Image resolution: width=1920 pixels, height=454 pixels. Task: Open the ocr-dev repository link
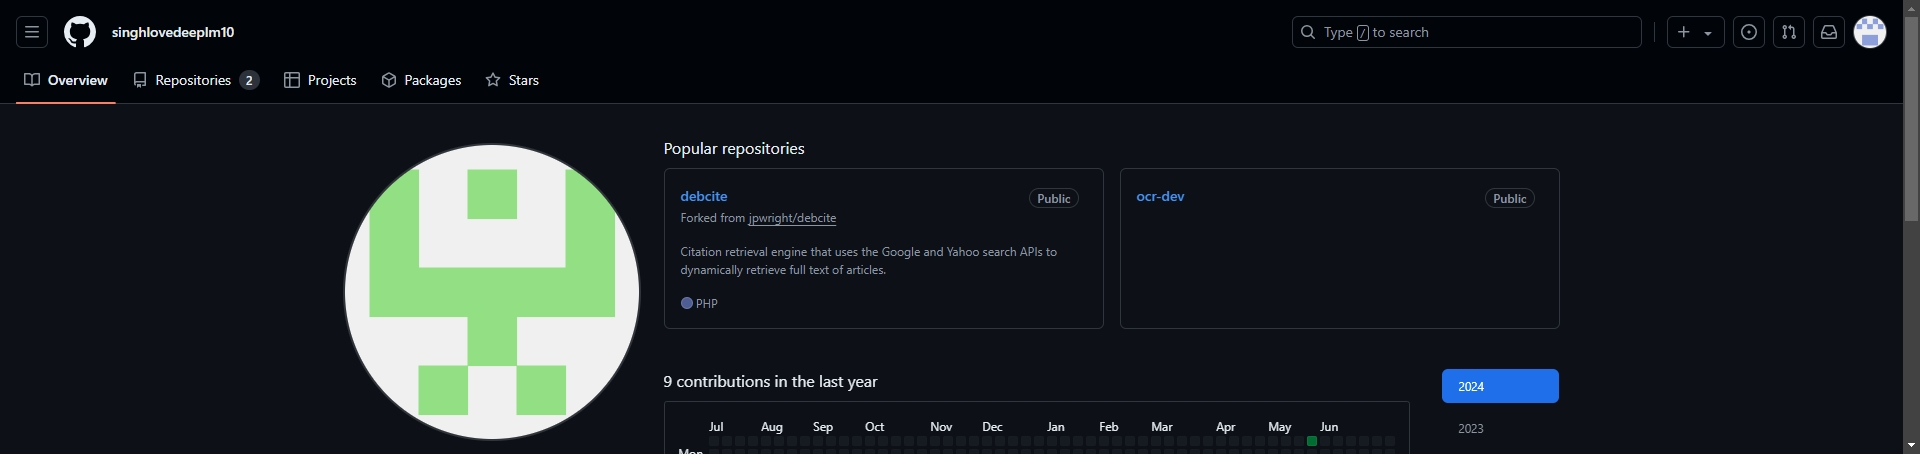(1160, 196)
